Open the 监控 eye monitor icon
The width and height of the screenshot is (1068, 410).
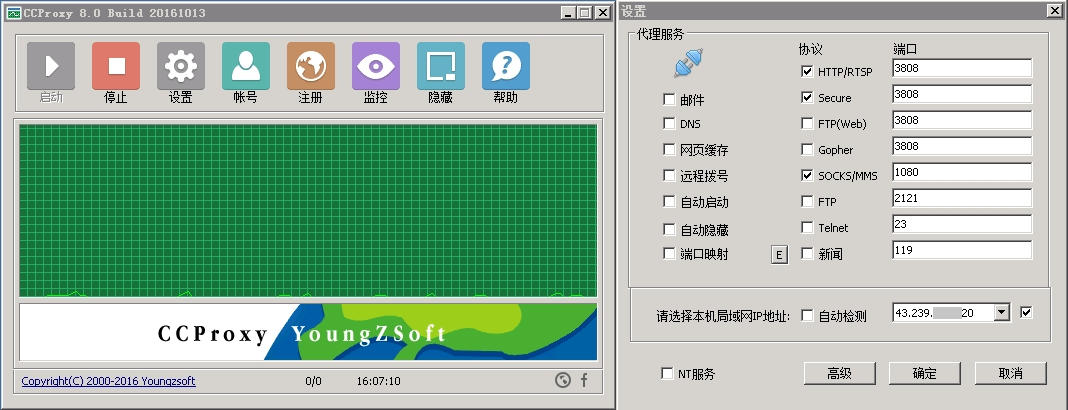point(376,66)
